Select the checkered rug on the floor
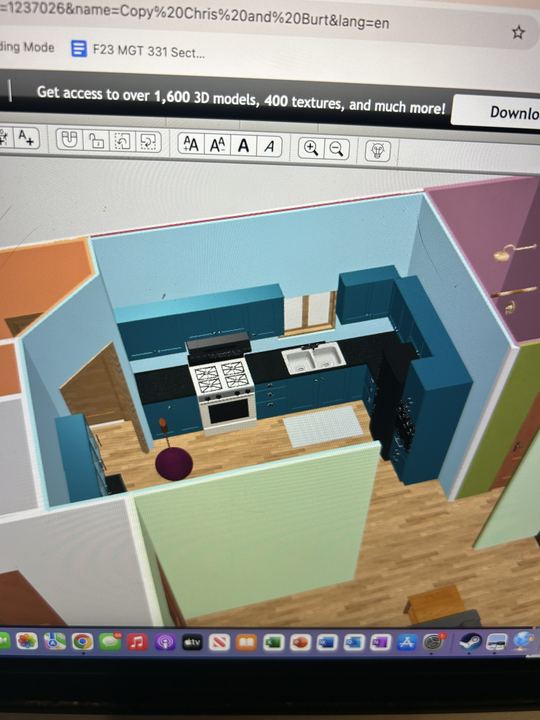Viewport: 540px width, 720px height. point(323,426)
